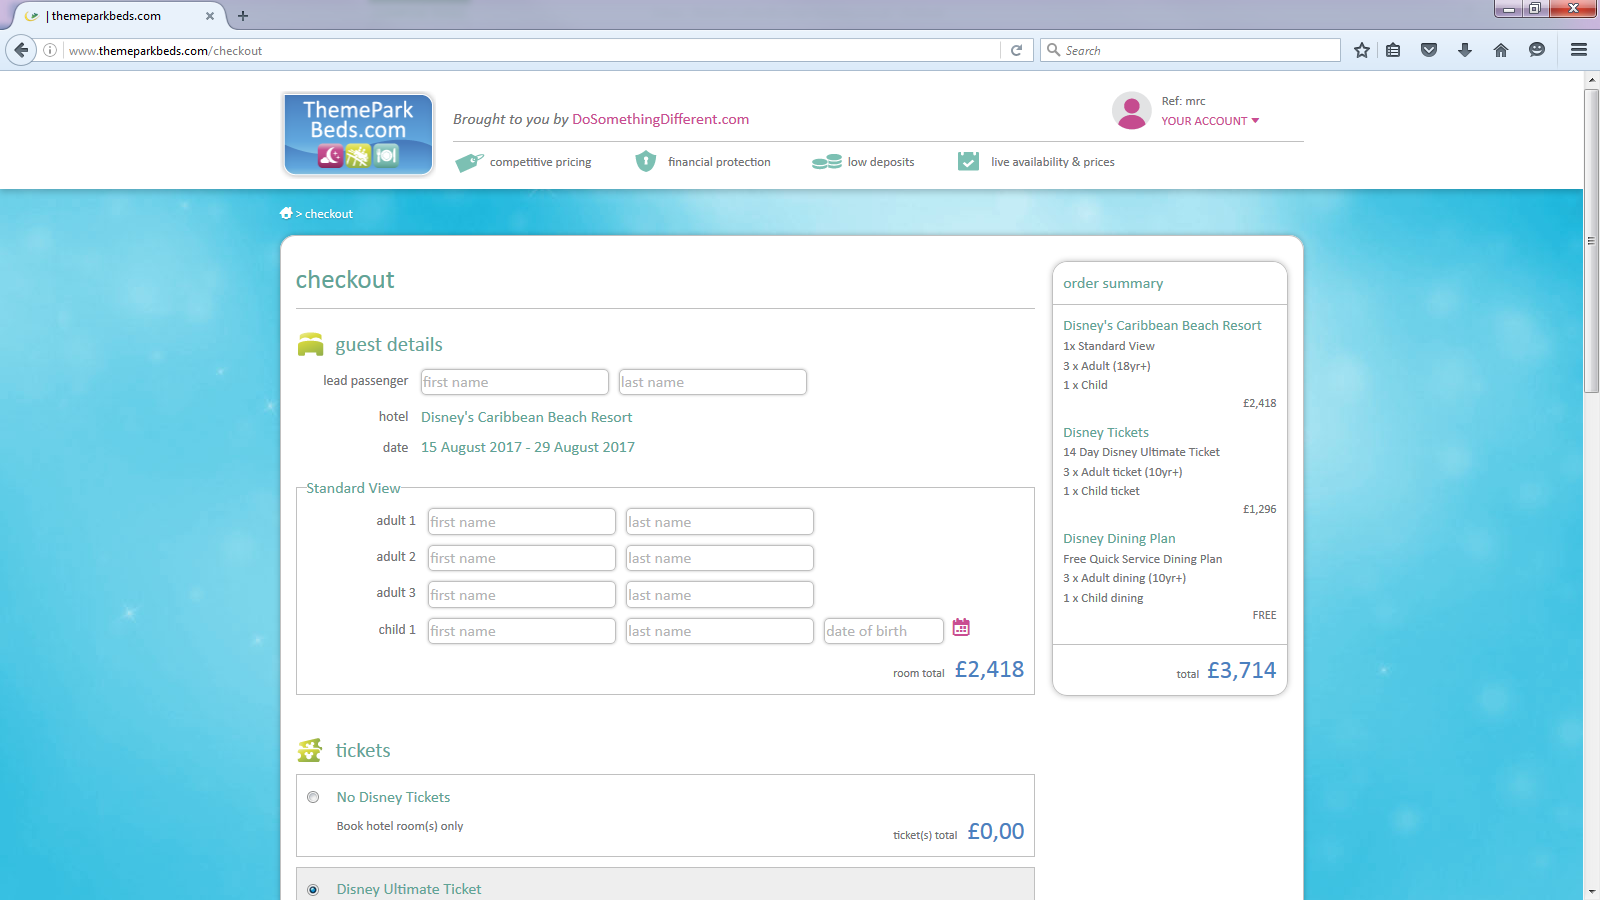
Task: Click the user avatar icon
Action: (1132, 111)
